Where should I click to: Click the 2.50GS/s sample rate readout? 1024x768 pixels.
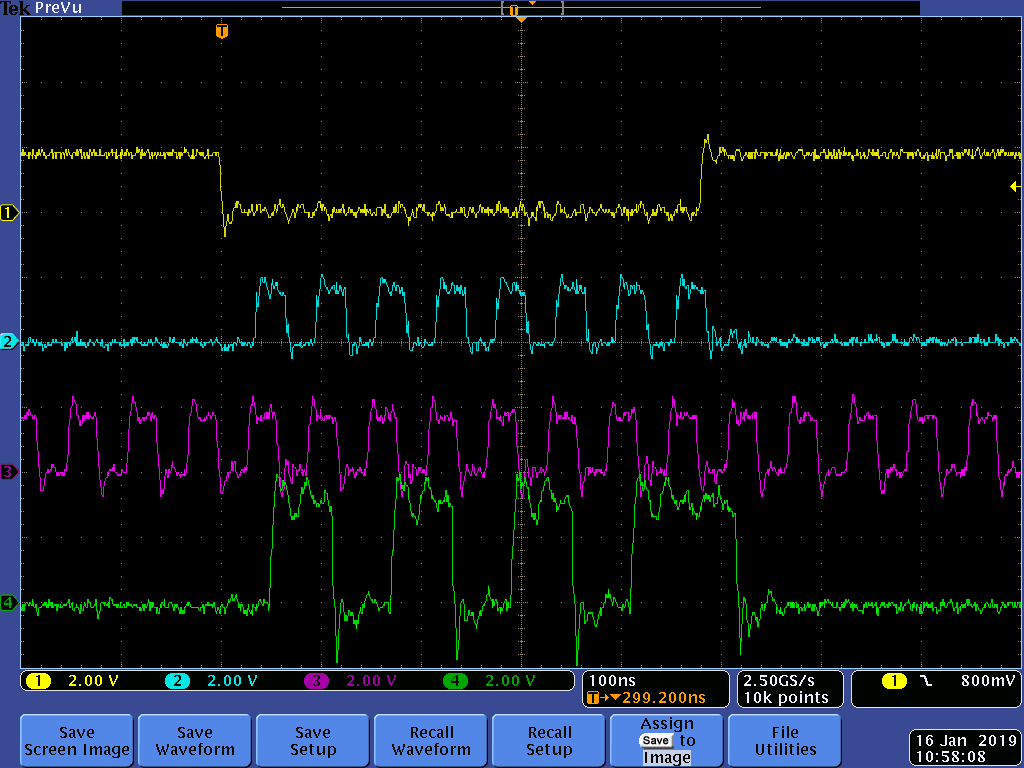pyautogui.click(x=778, y=680)
